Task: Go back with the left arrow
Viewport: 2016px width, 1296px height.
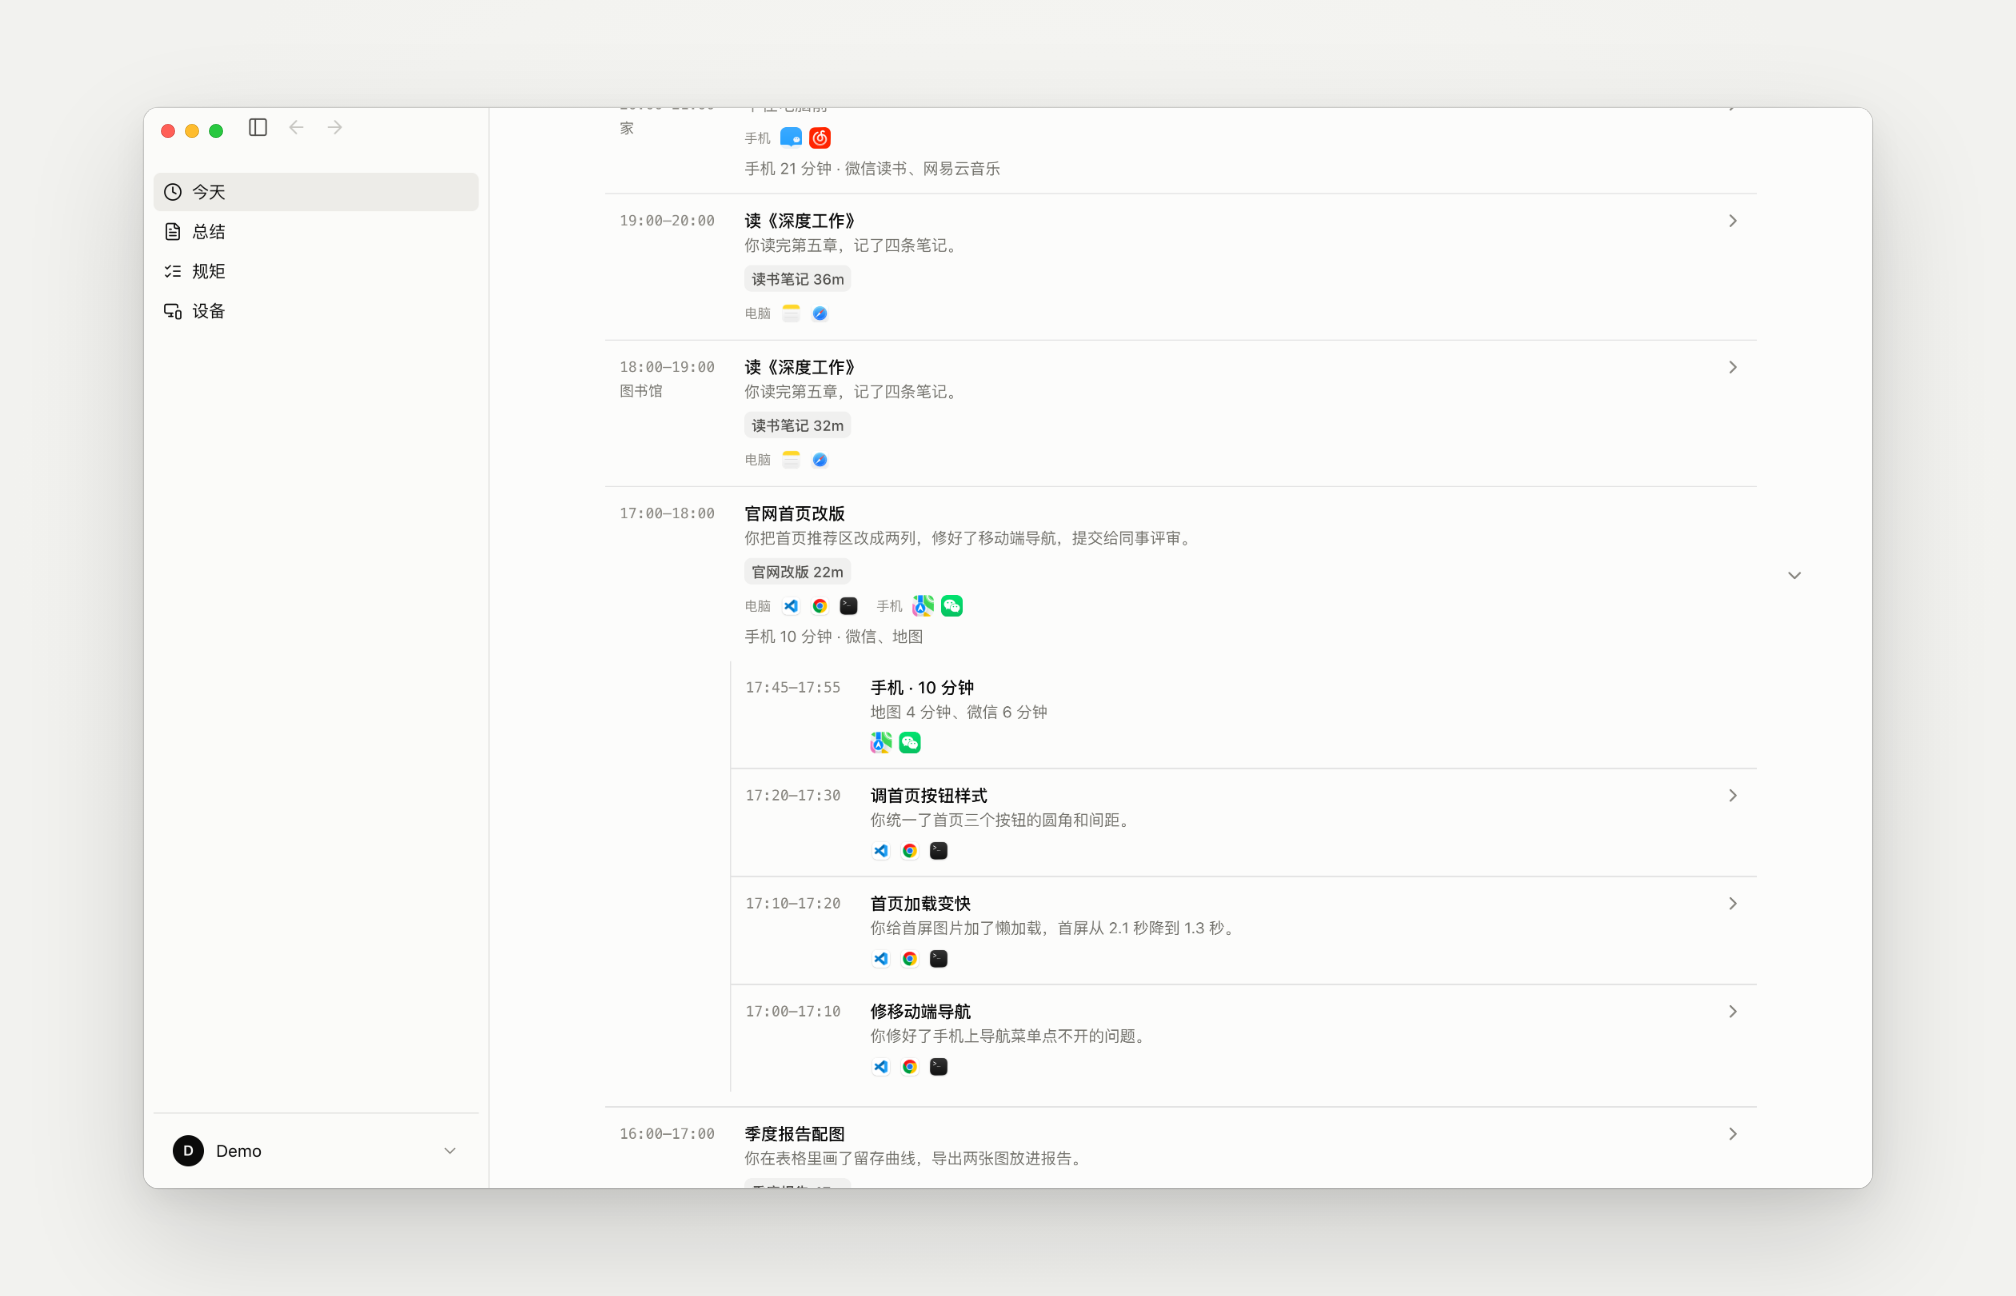Action: [x=296, y=127]
